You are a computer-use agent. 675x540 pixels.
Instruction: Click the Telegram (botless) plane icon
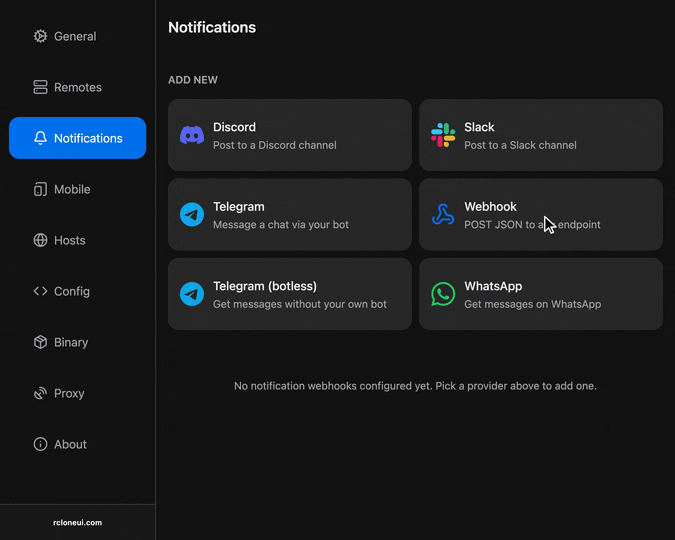point(192,294)
